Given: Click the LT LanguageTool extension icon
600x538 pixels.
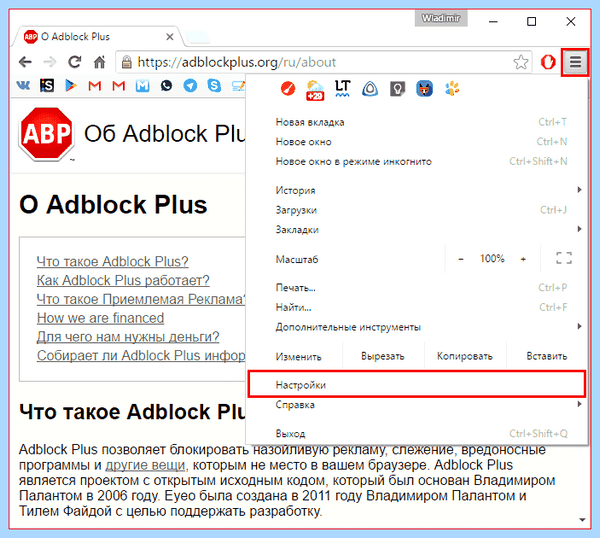Looking at the screenshot, I should click(x=342, y=89).
